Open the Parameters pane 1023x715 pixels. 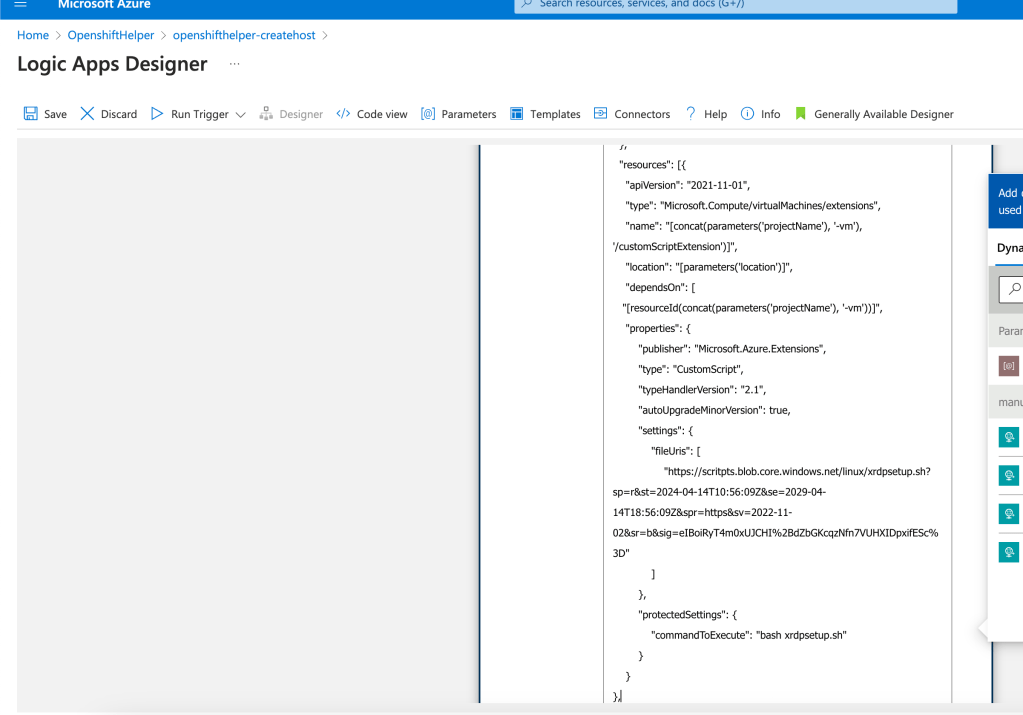[468, 114]
